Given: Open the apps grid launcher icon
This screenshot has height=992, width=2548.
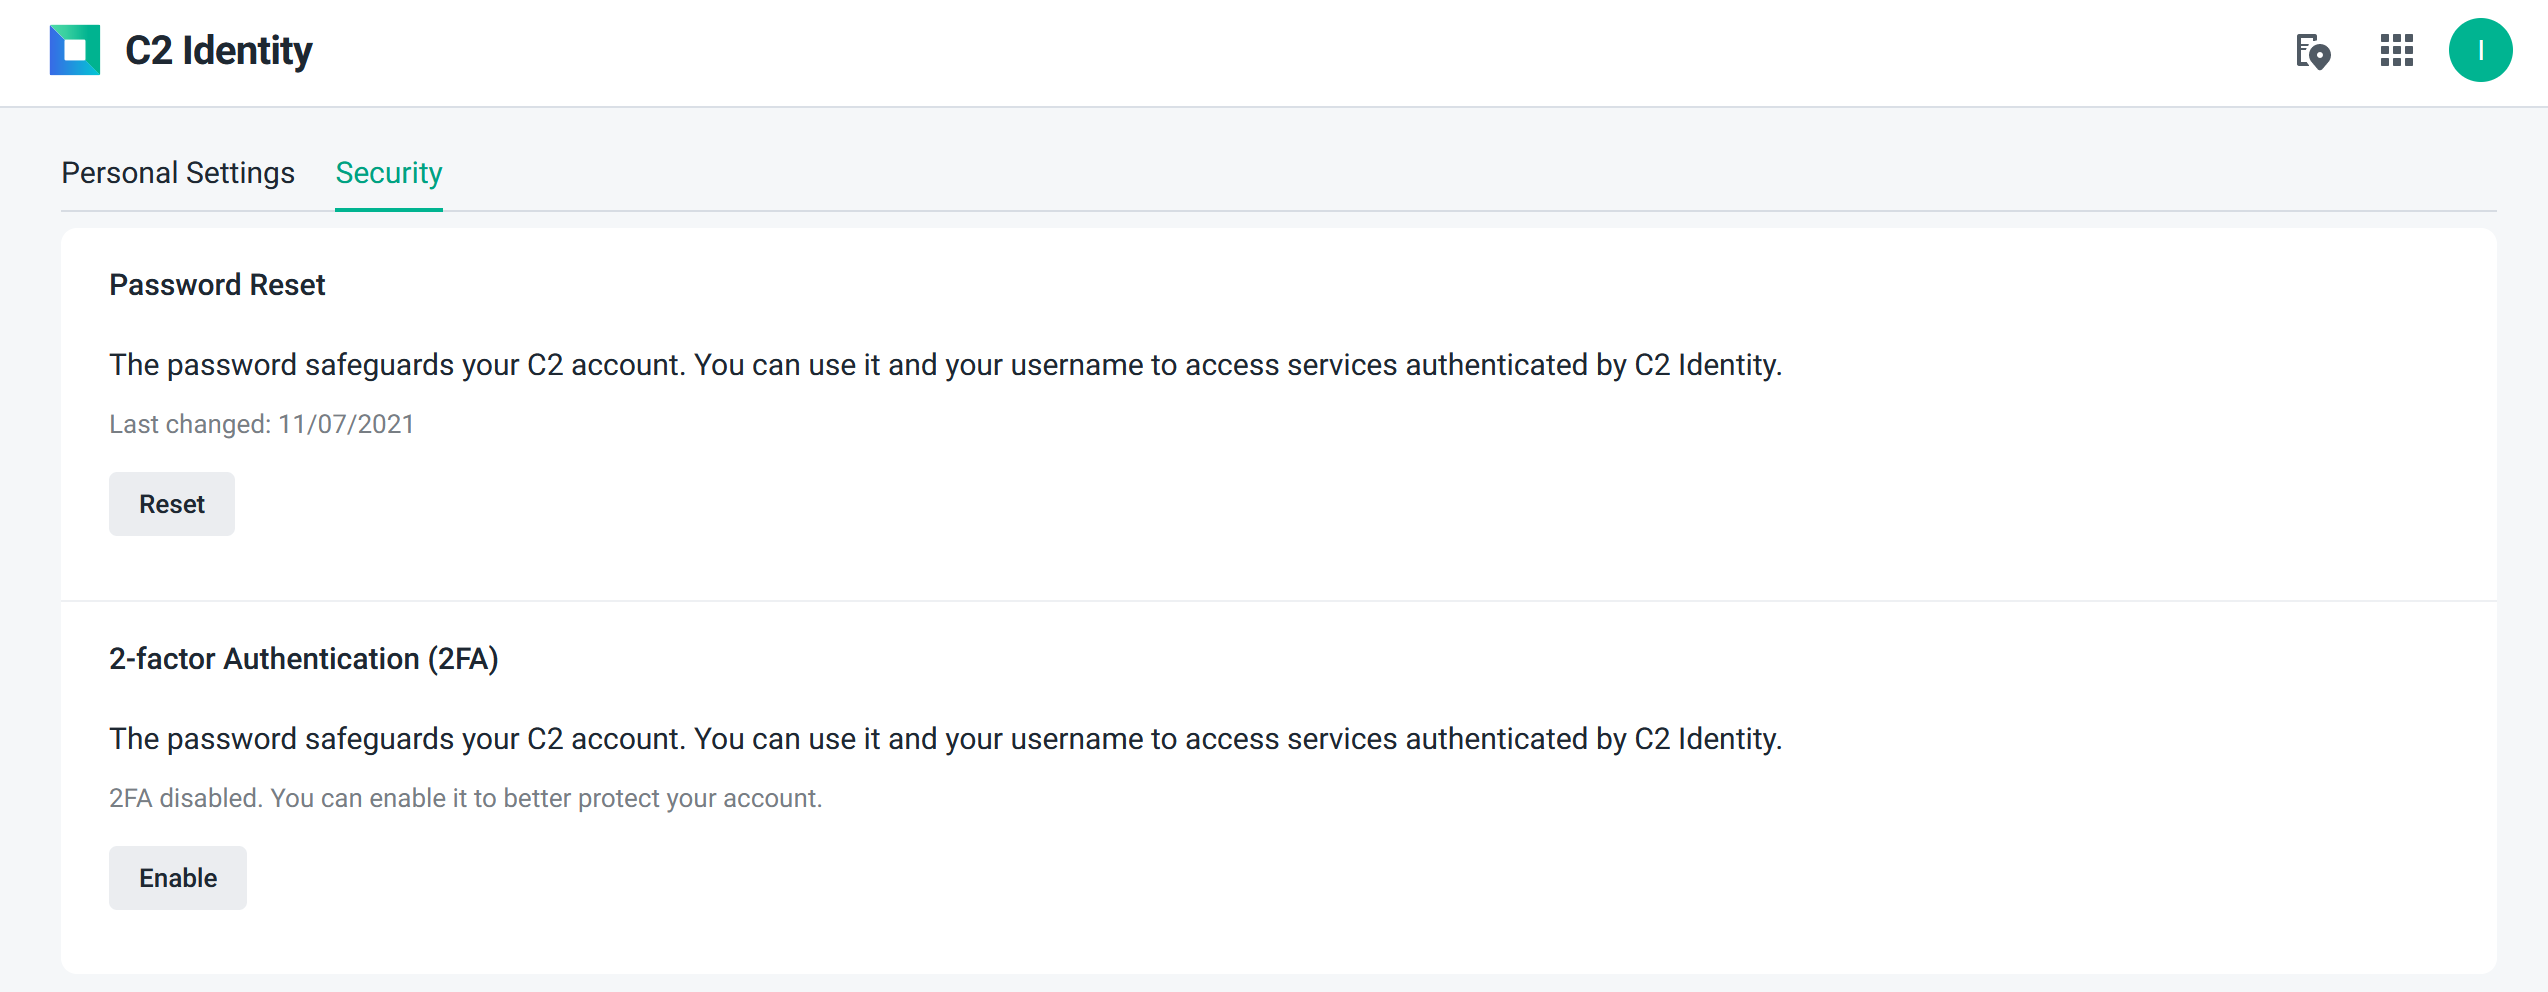Looking at the screenshot, I should [x=2397, y=50].
